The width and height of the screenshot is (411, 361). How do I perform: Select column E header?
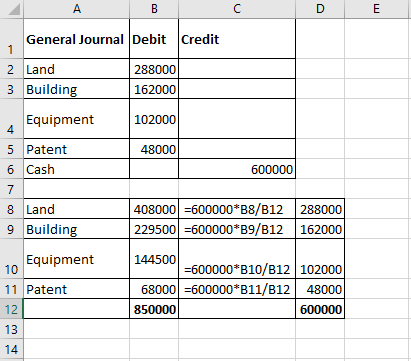pyautogui.click(x=376, y=9)
